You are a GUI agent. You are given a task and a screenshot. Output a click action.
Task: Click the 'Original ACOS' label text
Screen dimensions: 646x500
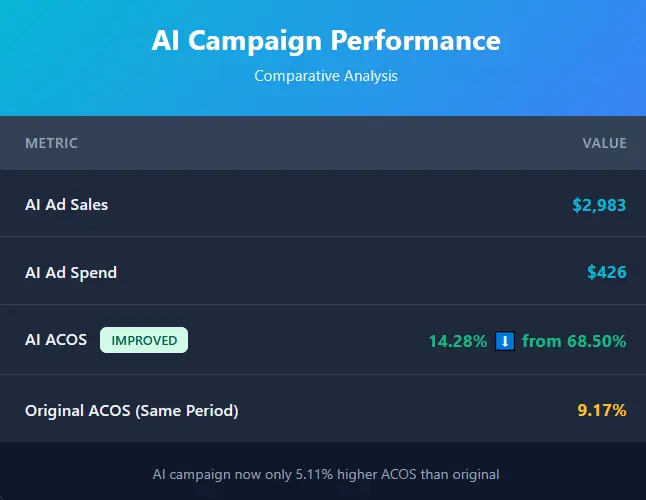pos(76,410)
